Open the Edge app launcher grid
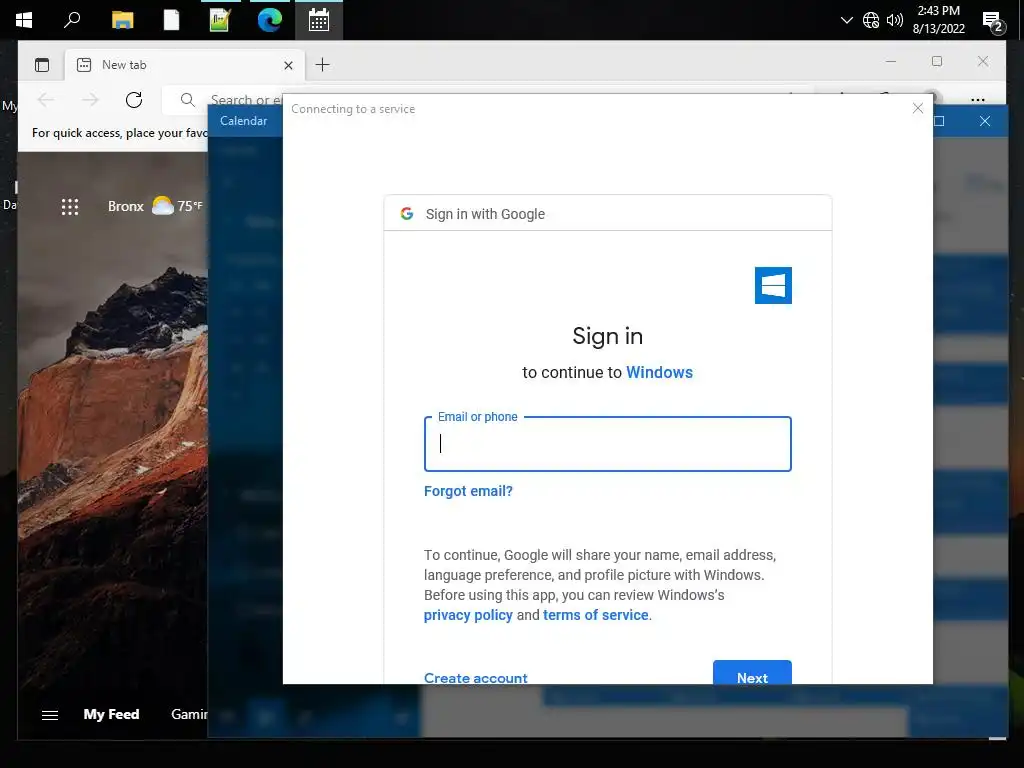This screenshot has width=1024, height=768. pos(70,206)
